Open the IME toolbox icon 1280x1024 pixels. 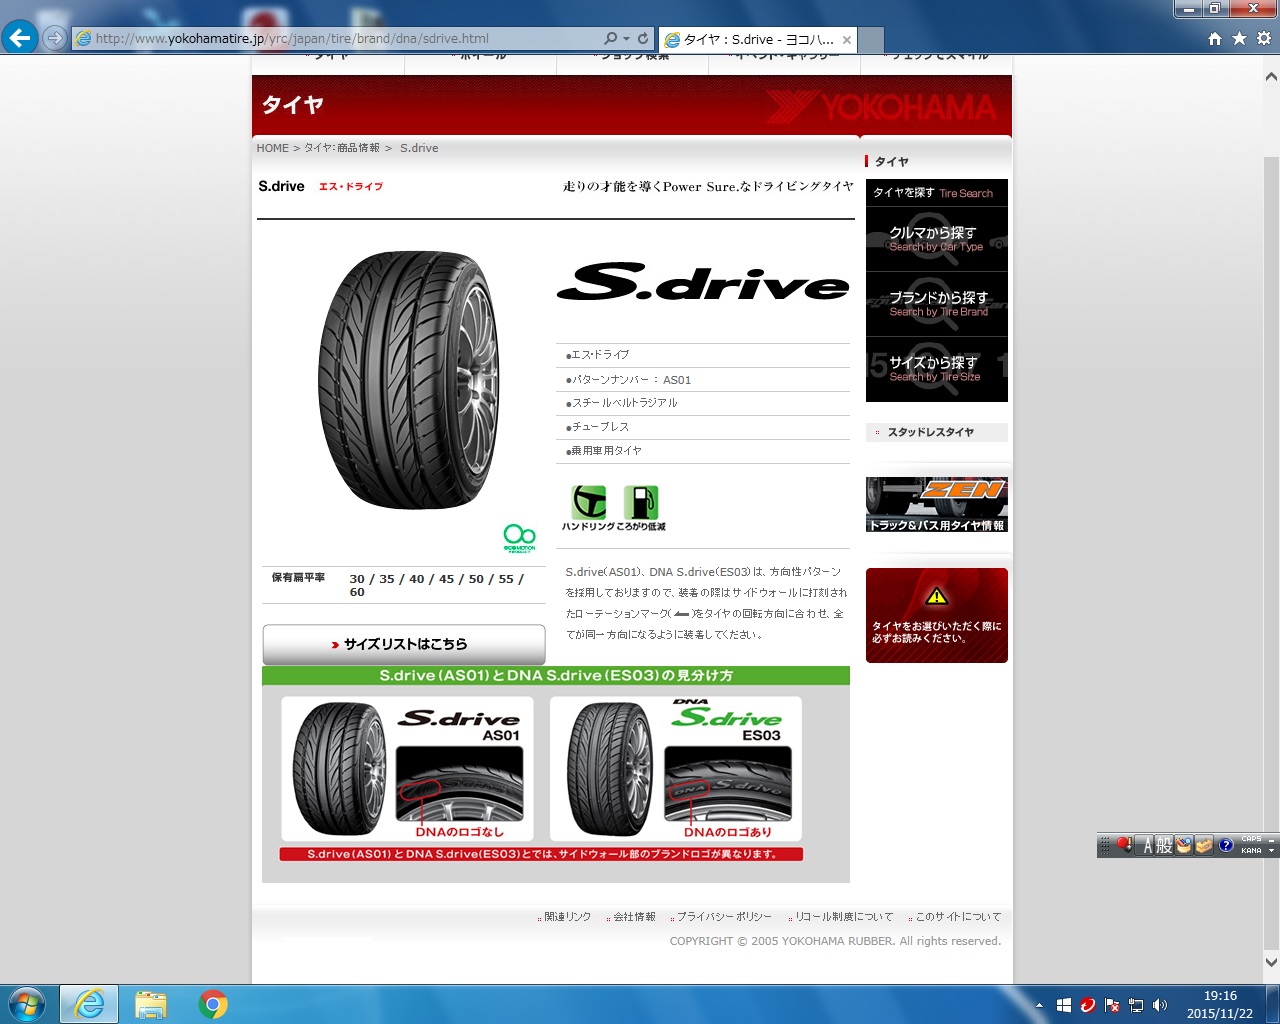click(x=1204, y=846)
